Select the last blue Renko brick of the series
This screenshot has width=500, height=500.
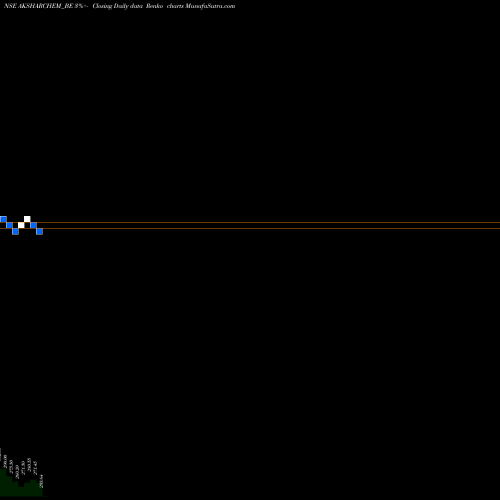(x=39, y=231)
